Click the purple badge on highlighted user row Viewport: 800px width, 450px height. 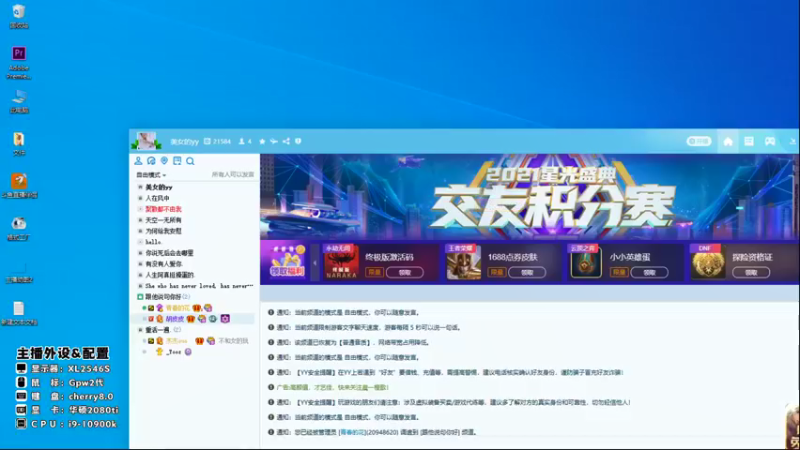pos(225,319)
